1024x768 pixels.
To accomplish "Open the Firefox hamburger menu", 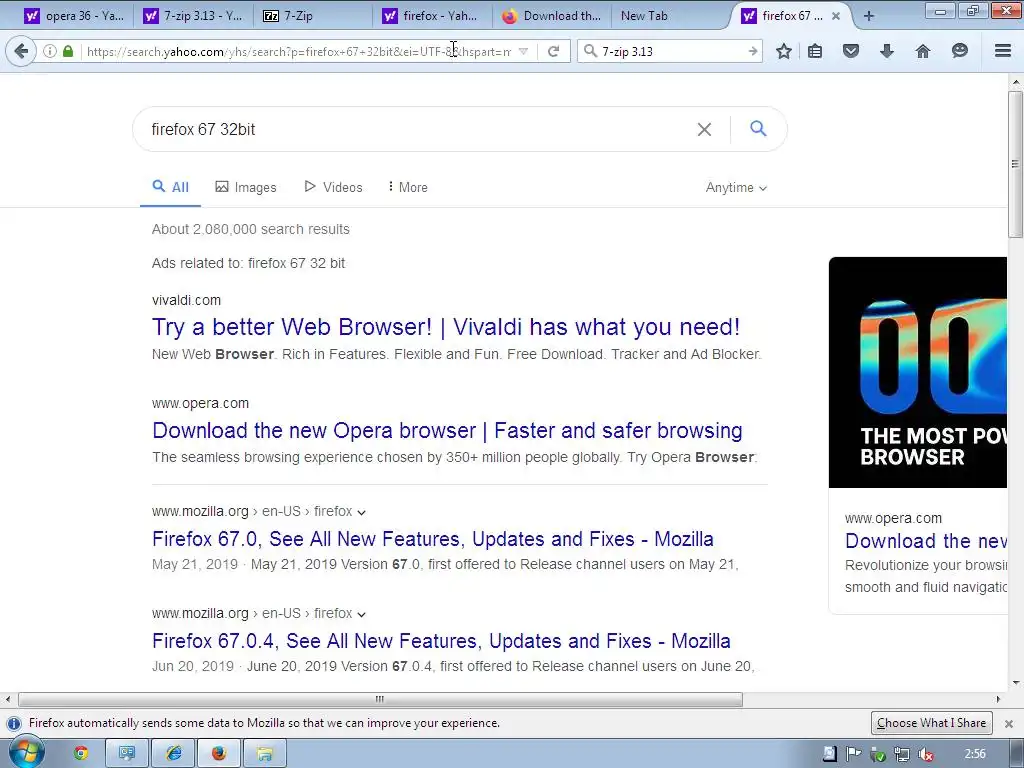I will point(1003,51).
